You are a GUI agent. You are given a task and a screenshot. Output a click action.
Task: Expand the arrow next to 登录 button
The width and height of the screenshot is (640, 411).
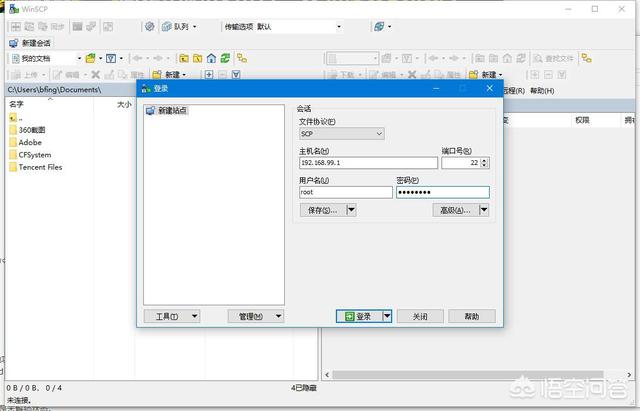[387, 316]
